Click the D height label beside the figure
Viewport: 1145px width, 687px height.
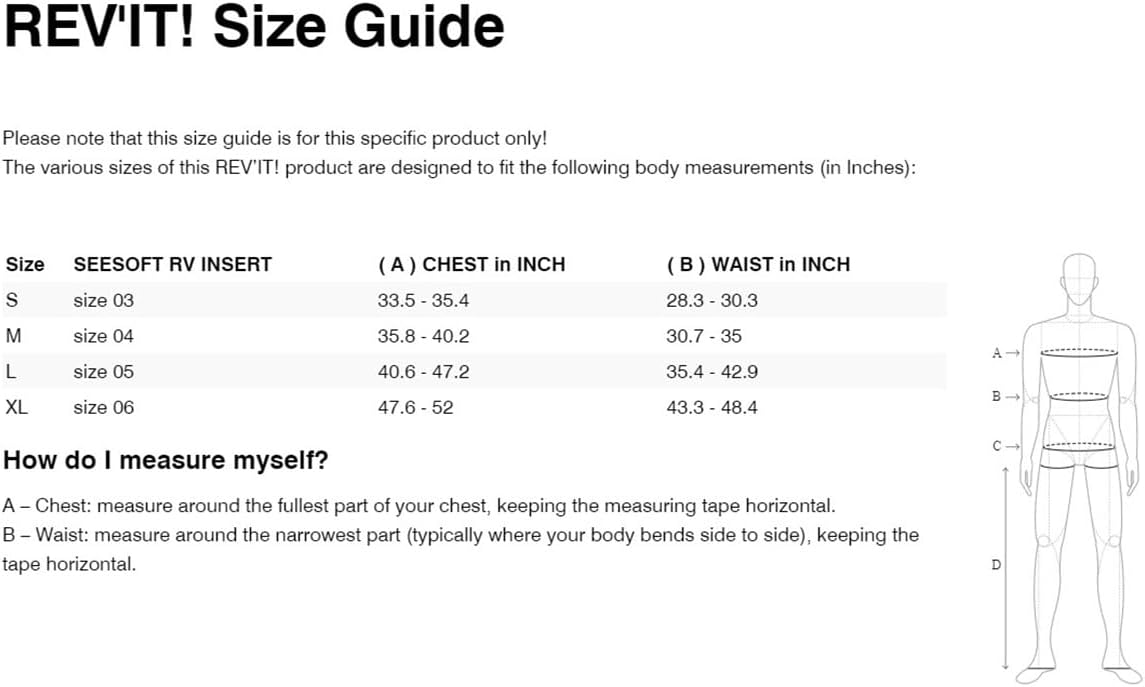[x=995, y=565]
